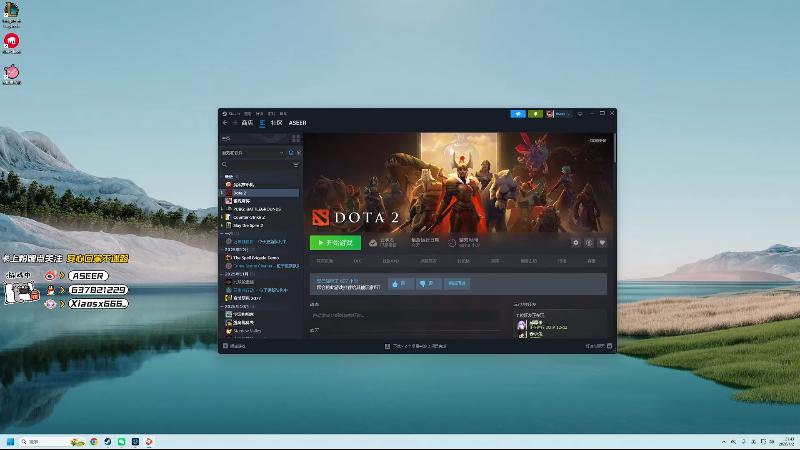Open the last Steam menu bar item
This screenshot has width=800, height=450.
(284, 114)
